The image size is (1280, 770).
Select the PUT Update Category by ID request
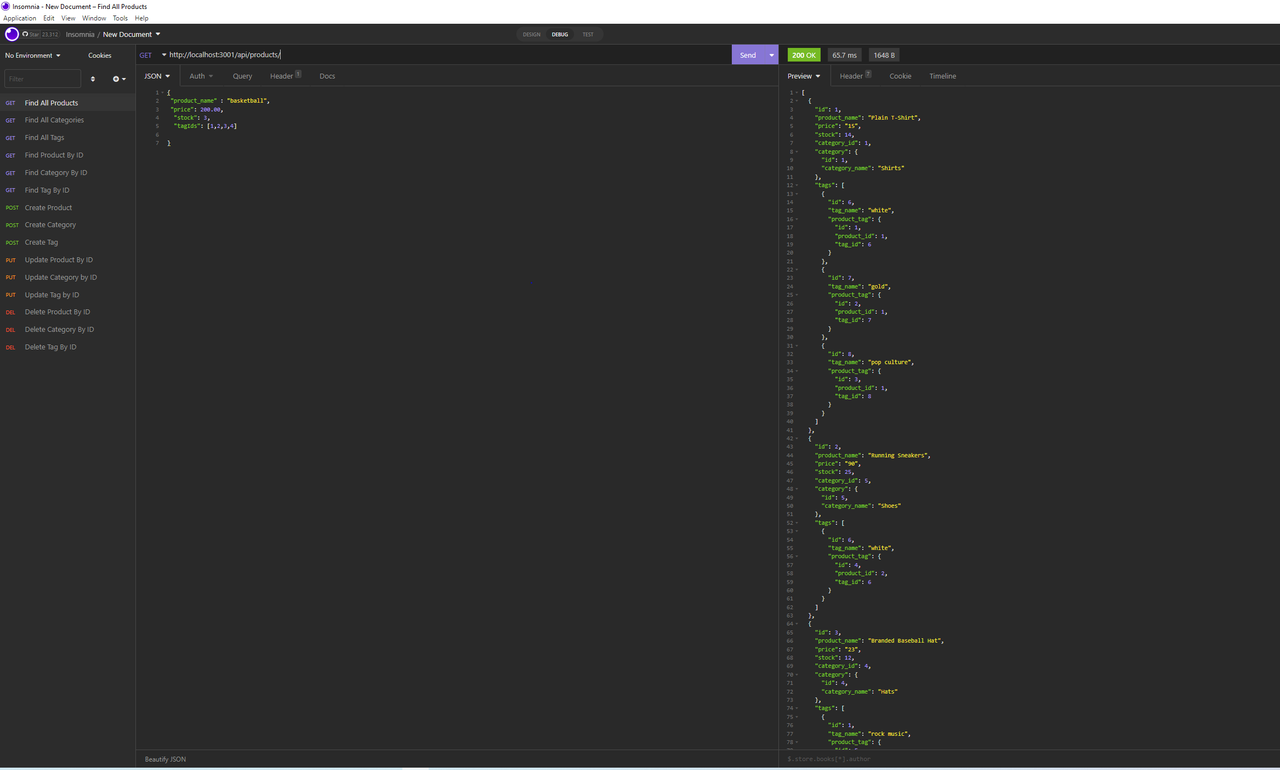(x=59, y=277)
